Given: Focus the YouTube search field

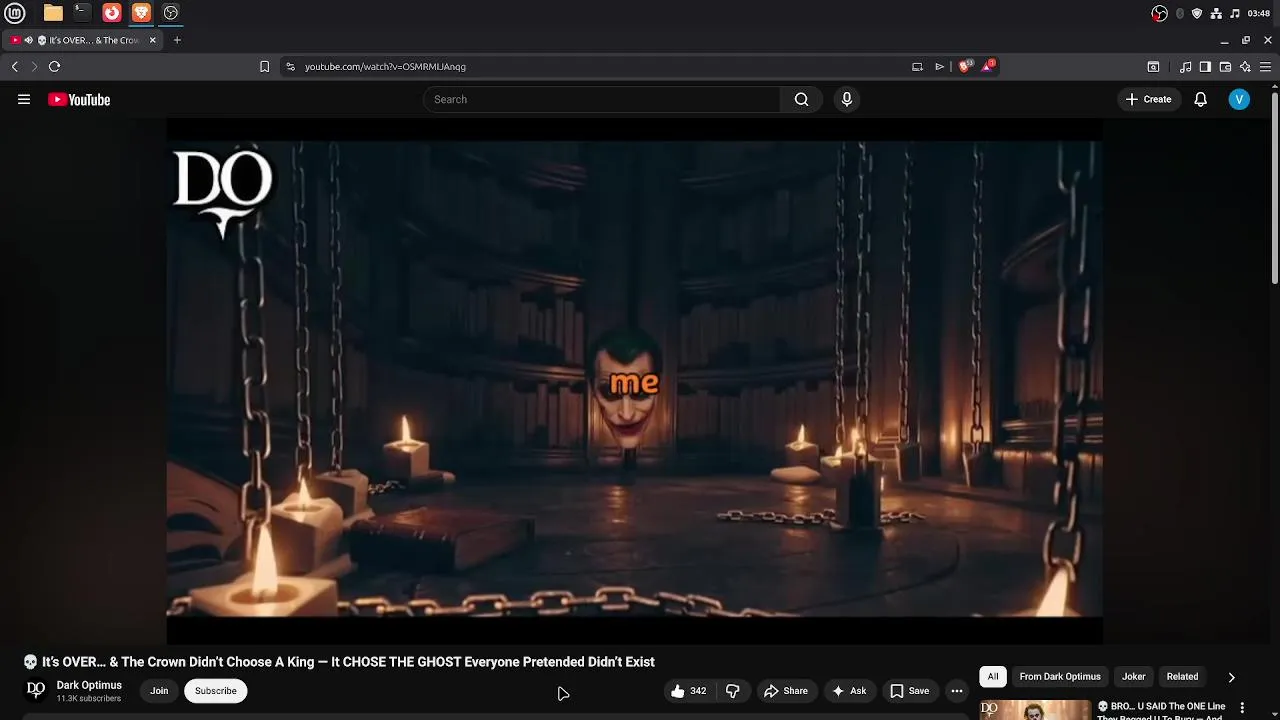Looking at the screenshot, I should (x=602, y=99).
